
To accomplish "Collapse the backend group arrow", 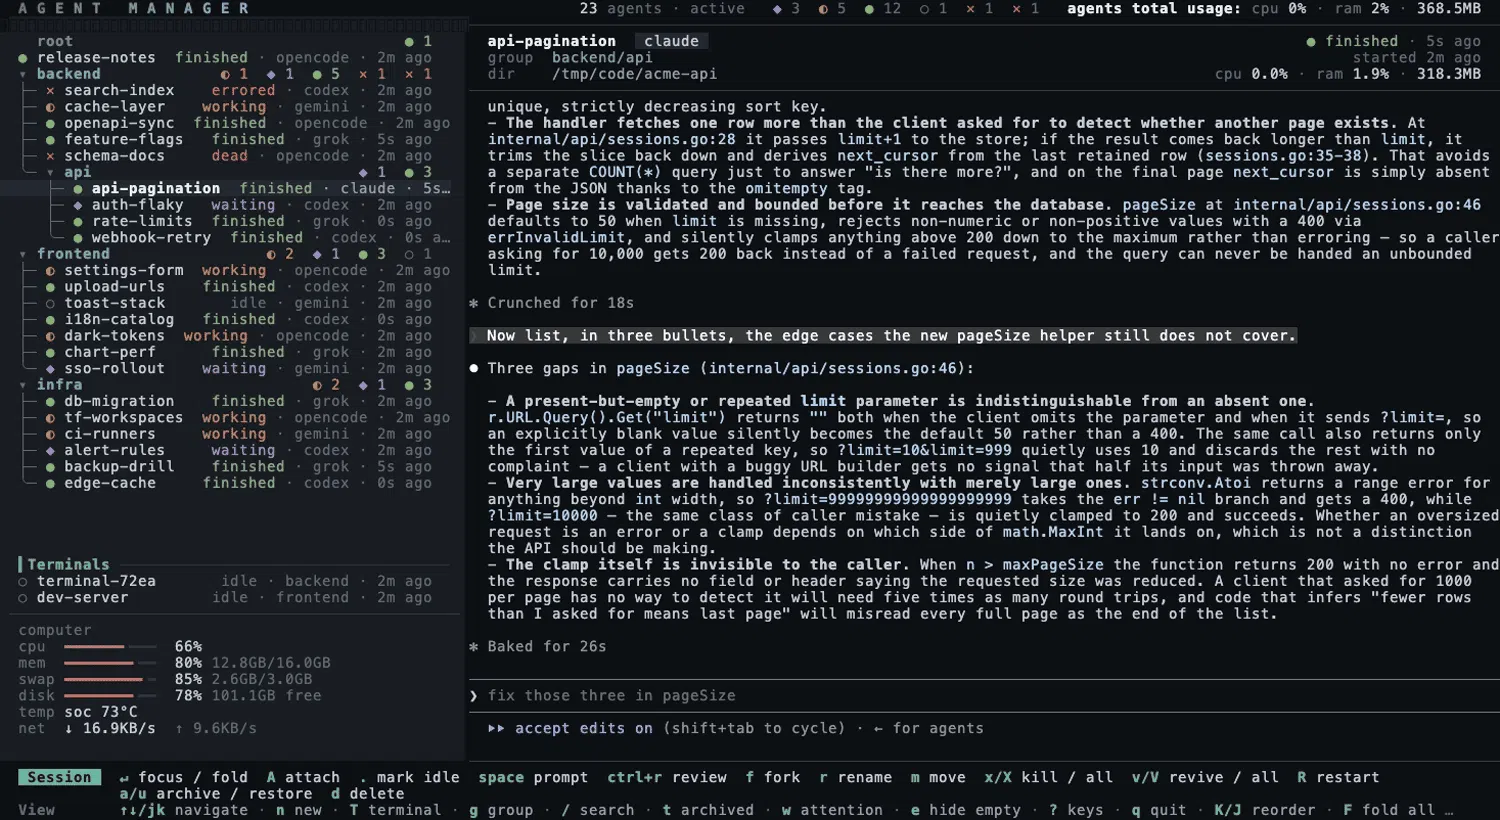I will click(x=23, y=74).
